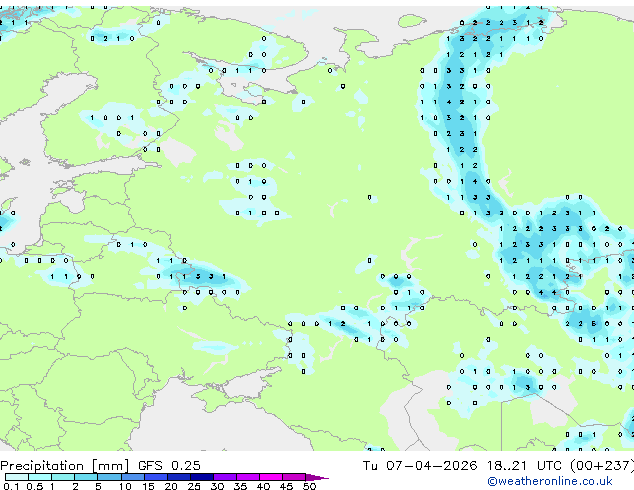Screen dimensions: 634x490
Task: Click the '45' legend scale label
Action: click(286, 486)
